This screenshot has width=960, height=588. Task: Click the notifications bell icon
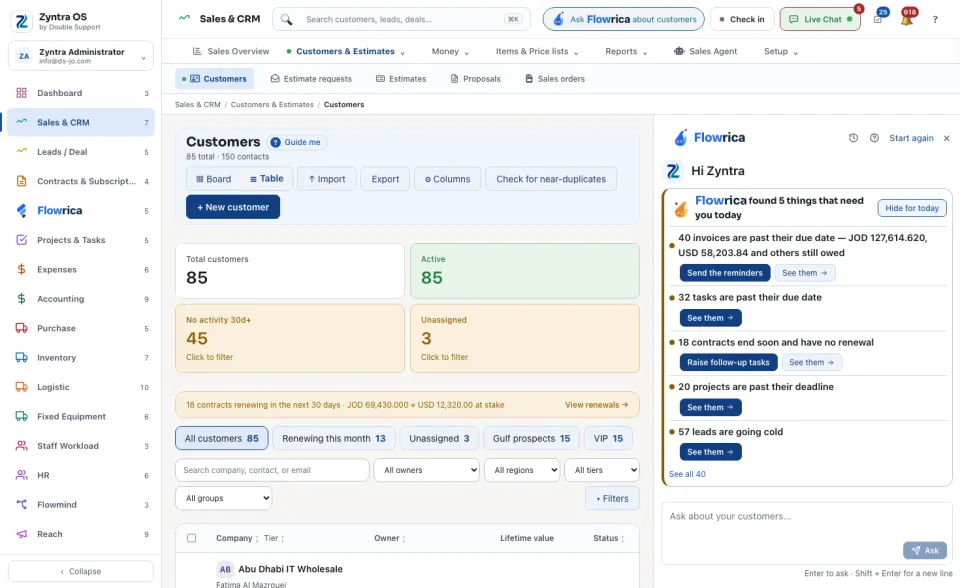tap(907, 19)
